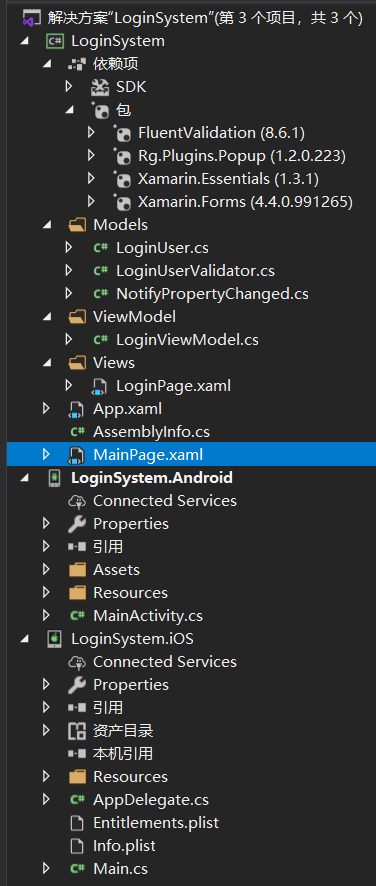
Task: Click the LoginSystem.Android project icon
Action: [54, 478]
